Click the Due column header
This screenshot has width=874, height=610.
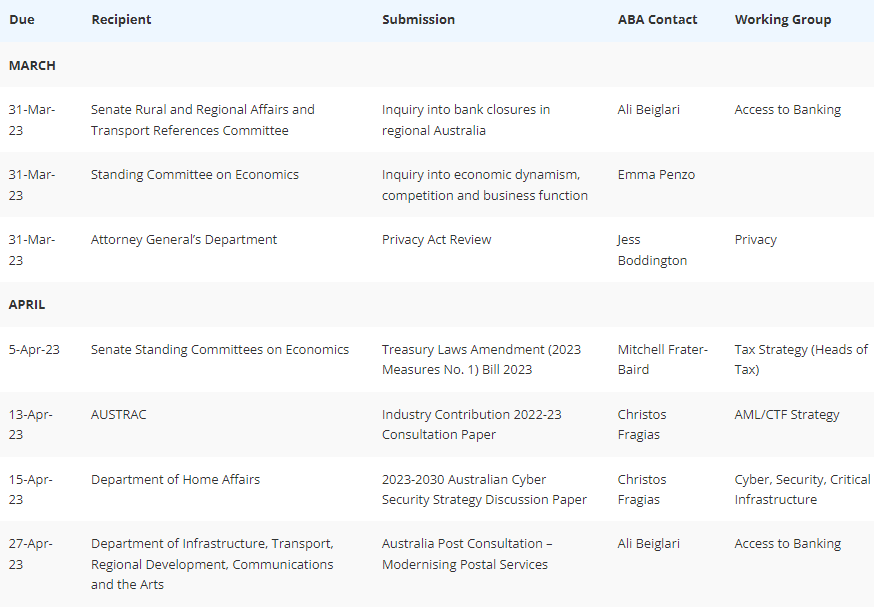tap(22, 20)
